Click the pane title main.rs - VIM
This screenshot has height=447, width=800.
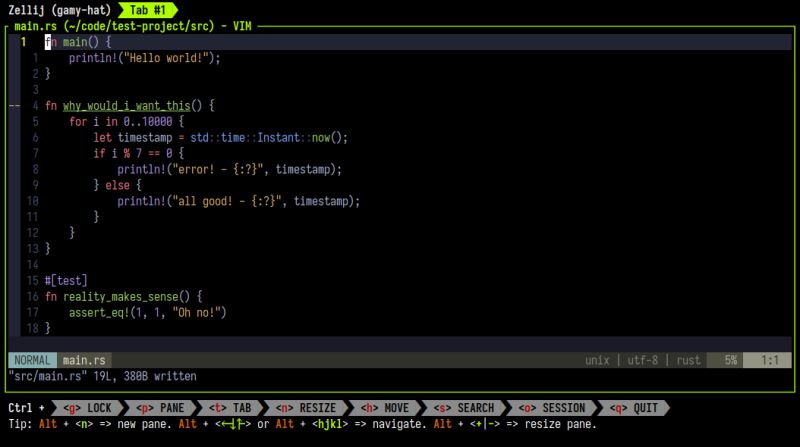(x=133, y=26)
